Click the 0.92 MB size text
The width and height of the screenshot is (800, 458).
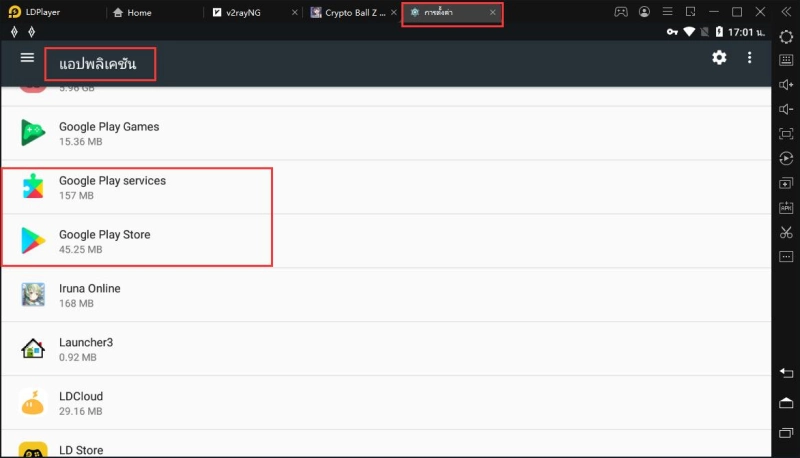pyautogui.click(x=78, y=358)
